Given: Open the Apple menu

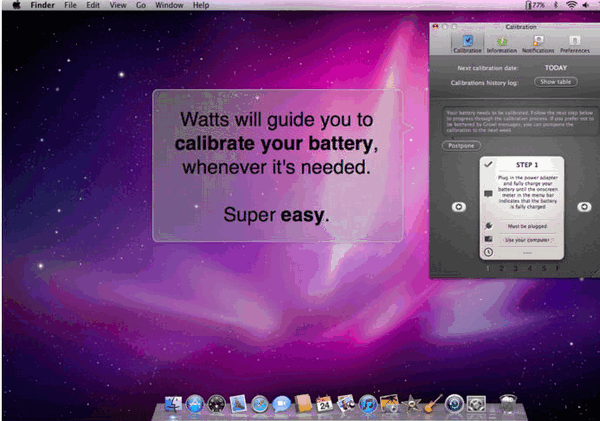Looking at the screenshot, I should (16, 5).
